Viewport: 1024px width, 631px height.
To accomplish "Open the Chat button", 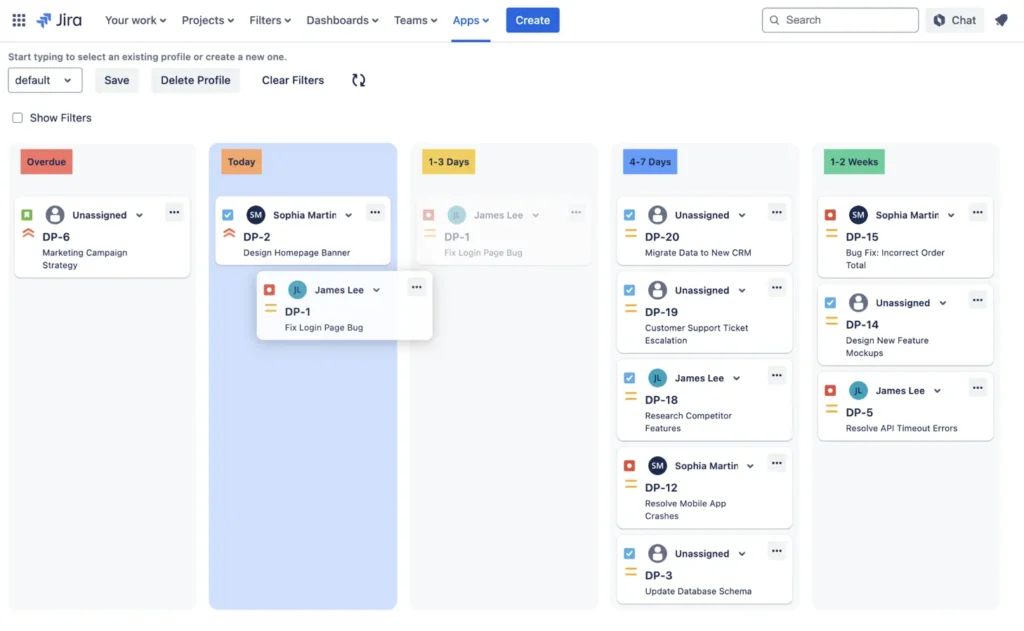I will tap(955, 20).
